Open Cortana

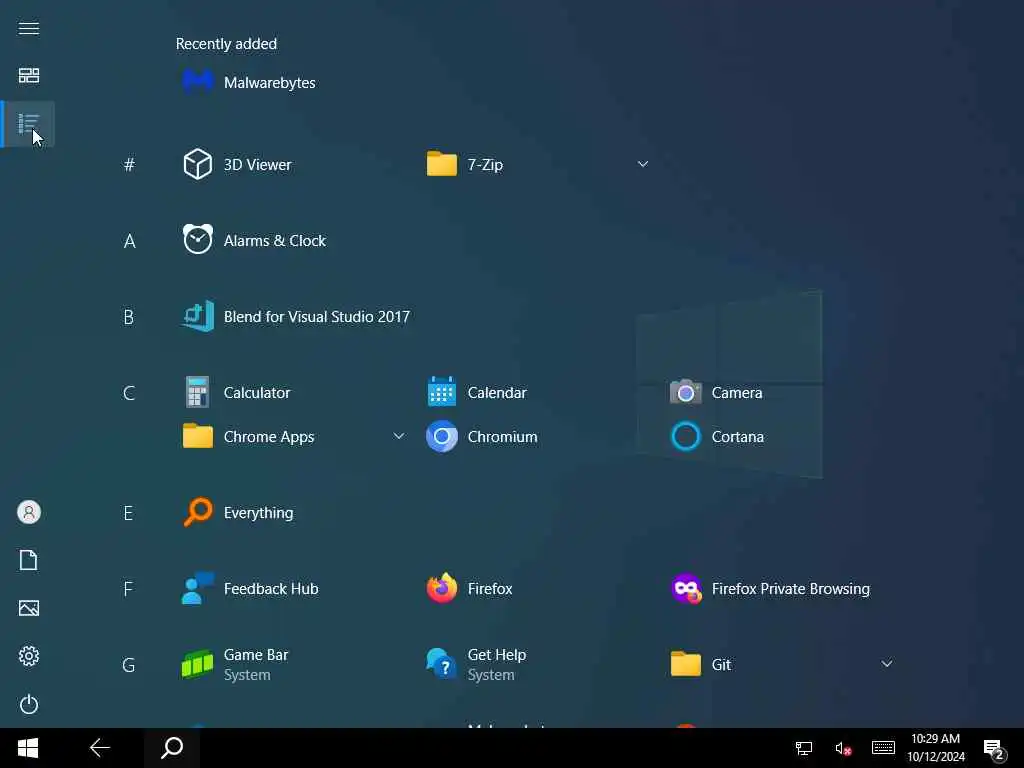[717, 436]
